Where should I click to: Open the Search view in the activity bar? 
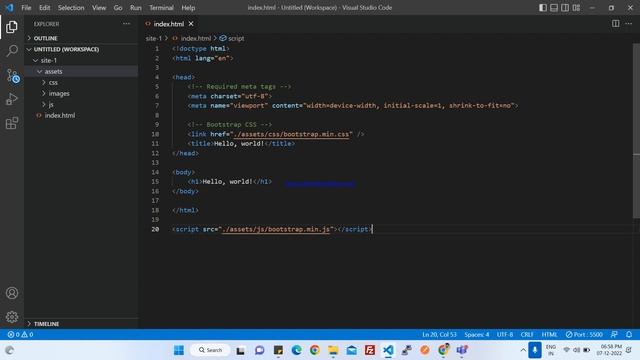click(12, 51)
